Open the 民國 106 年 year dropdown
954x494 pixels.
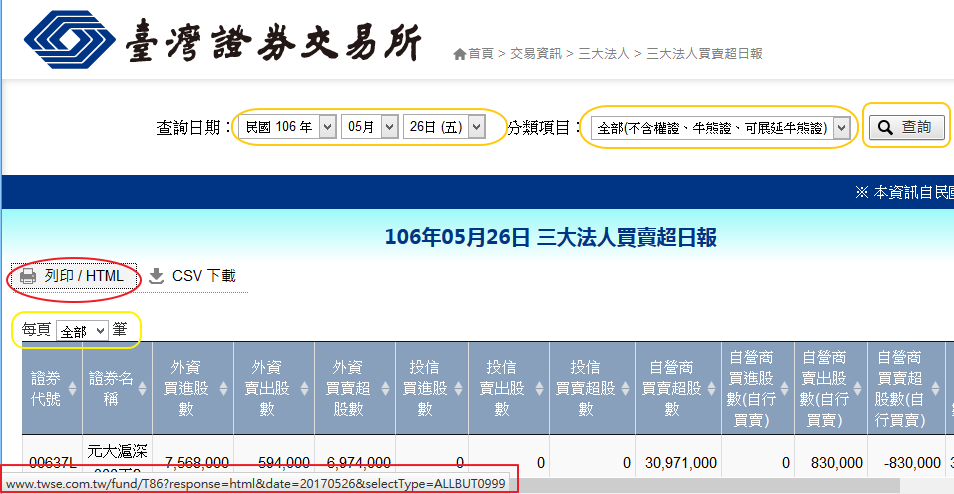pos(287,128)
